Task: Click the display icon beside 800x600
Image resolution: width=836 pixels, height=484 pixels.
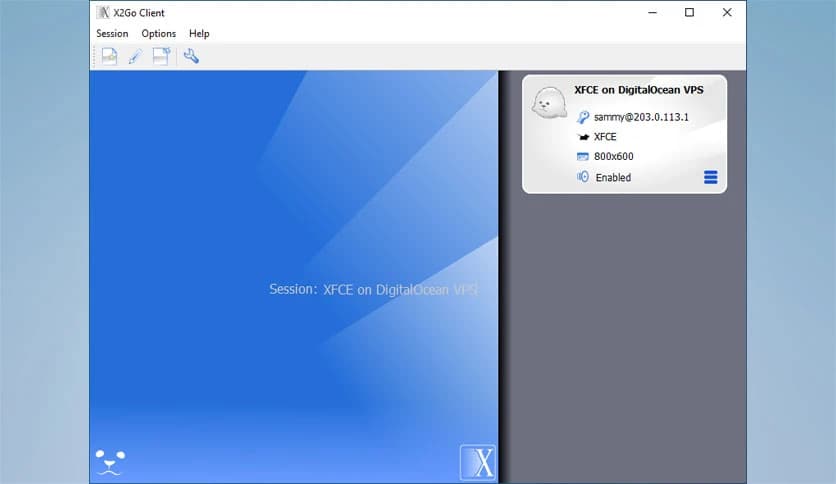Action: [x=583, y=157]
